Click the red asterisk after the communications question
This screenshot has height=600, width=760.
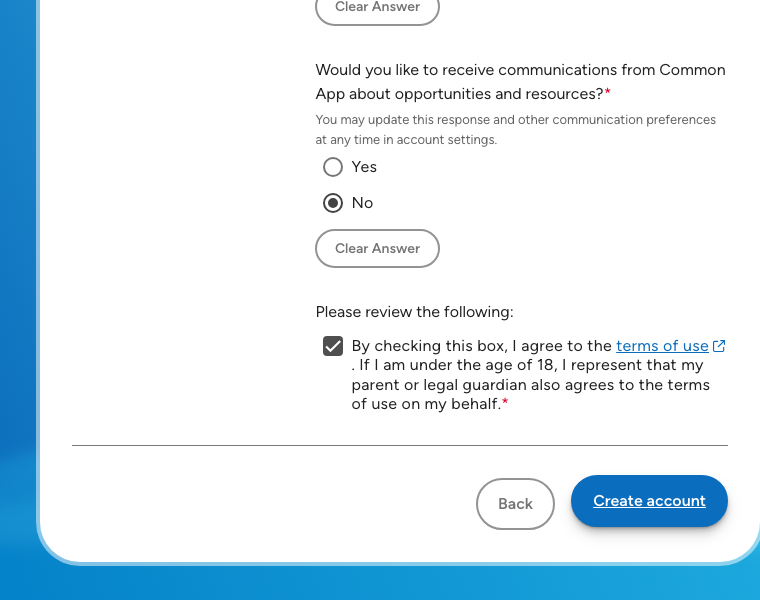click(608, 93)
